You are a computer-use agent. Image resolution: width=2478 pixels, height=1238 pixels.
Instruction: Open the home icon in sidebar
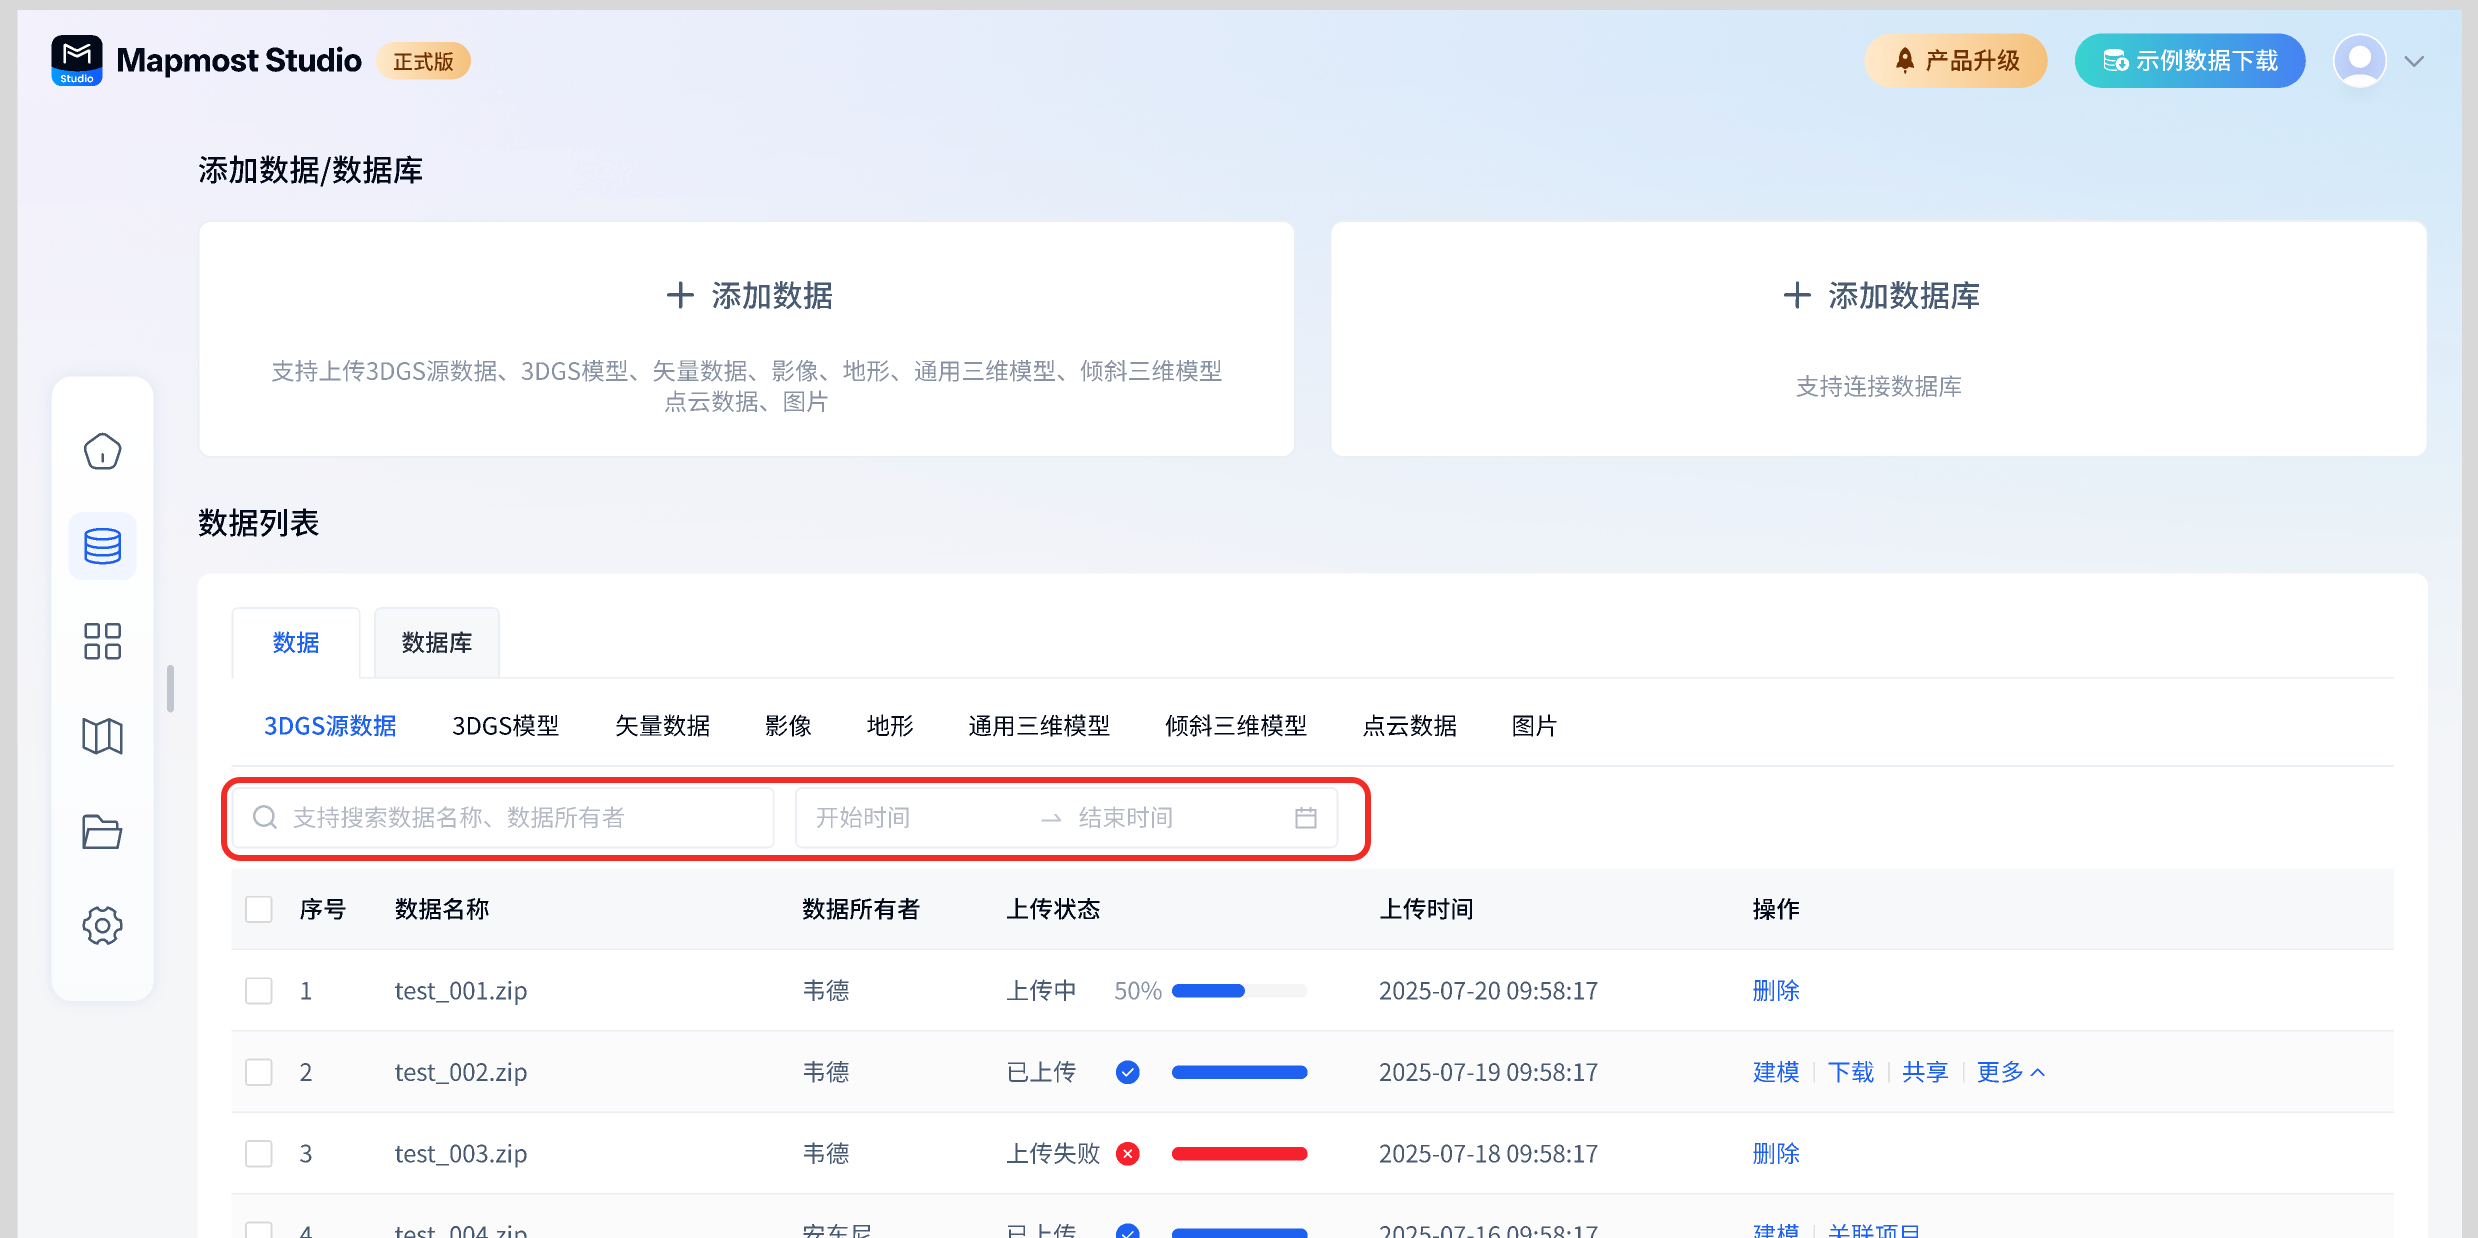102,451
